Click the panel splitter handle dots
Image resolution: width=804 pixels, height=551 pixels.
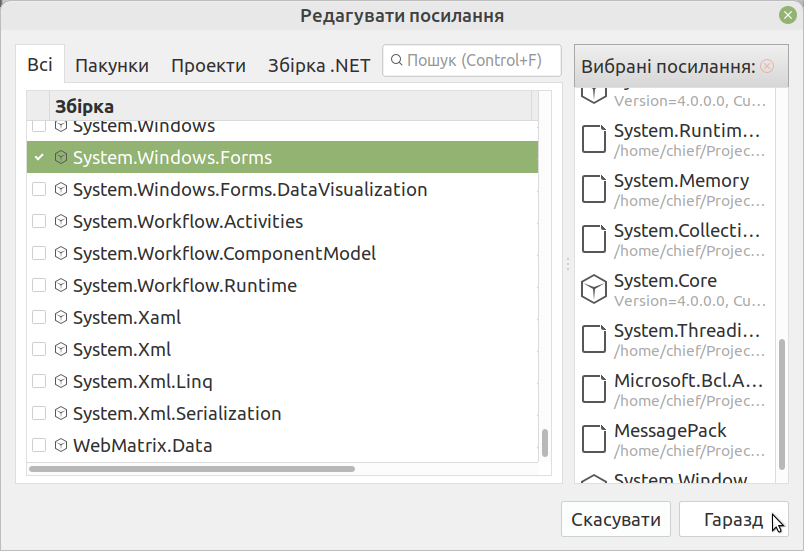(x=568, y=264)
